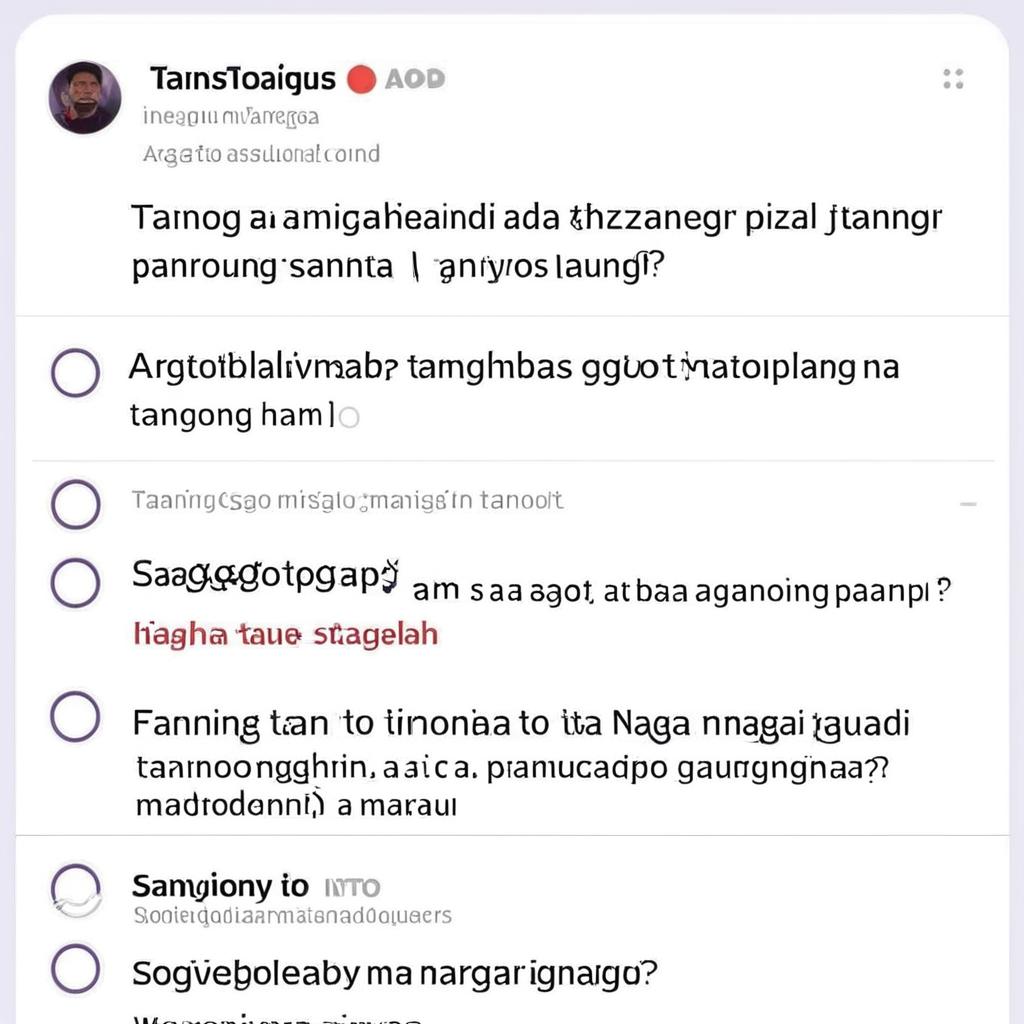Viewport: 1024px width, 1024px height.
Task: Click the 'Argato assuonal coind' subtitle line
Action: pos(261,155)
